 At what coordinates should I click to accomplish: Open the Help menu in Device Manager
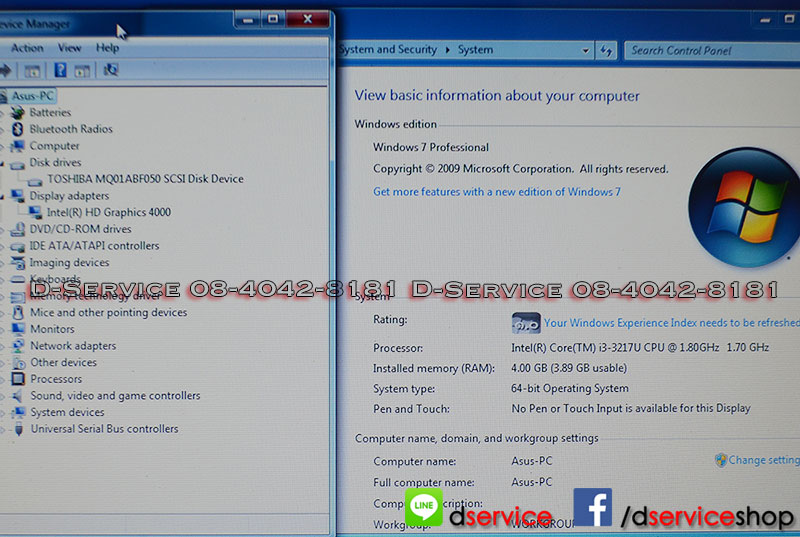(x=107, y=48)
